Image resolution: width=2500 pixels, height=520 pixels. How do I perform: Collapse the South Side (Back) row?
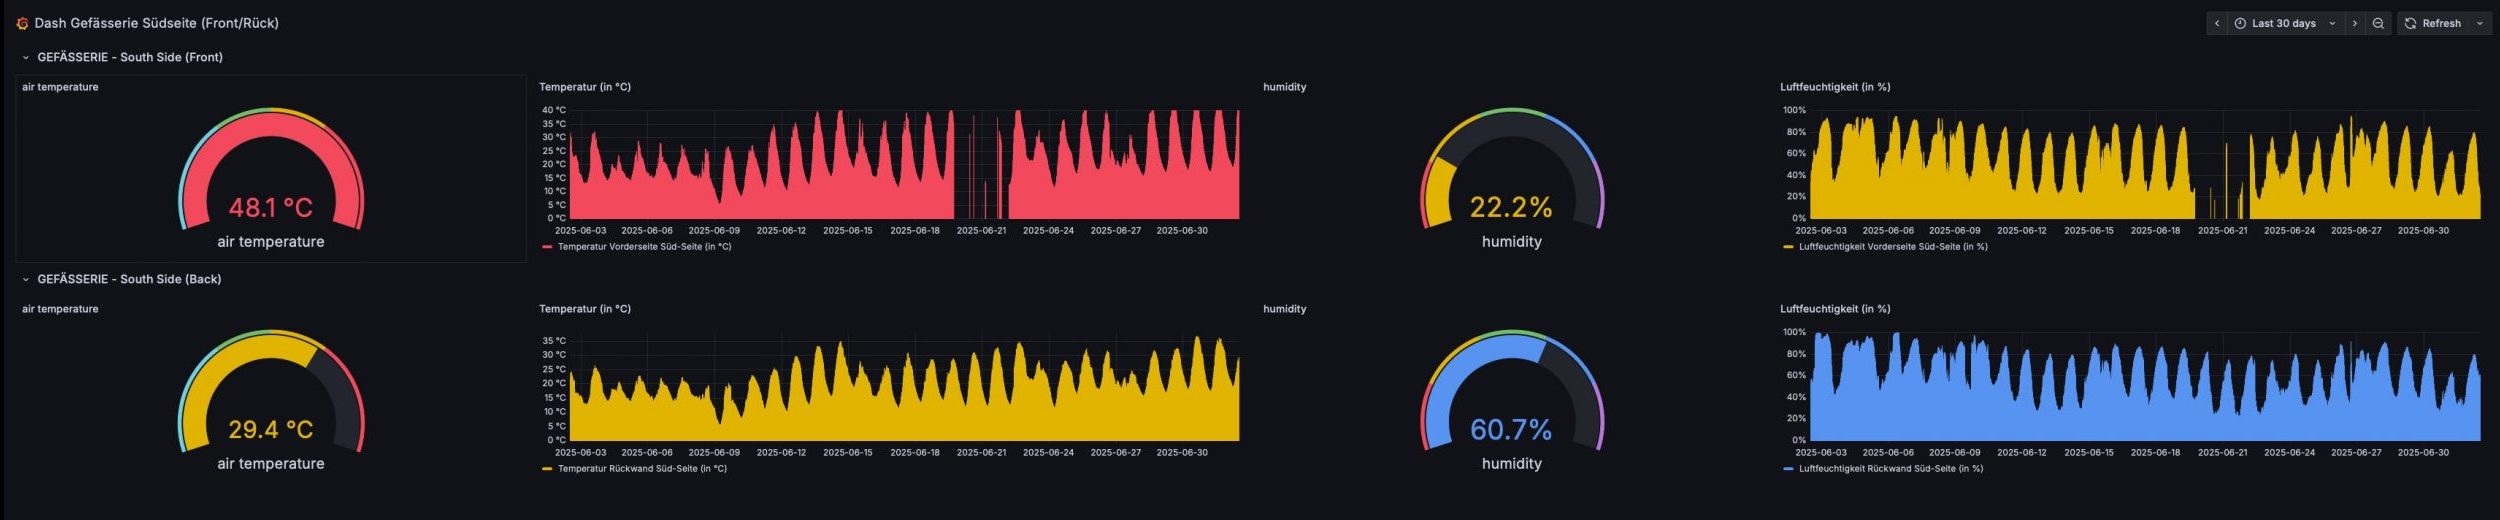coord(26,280)
